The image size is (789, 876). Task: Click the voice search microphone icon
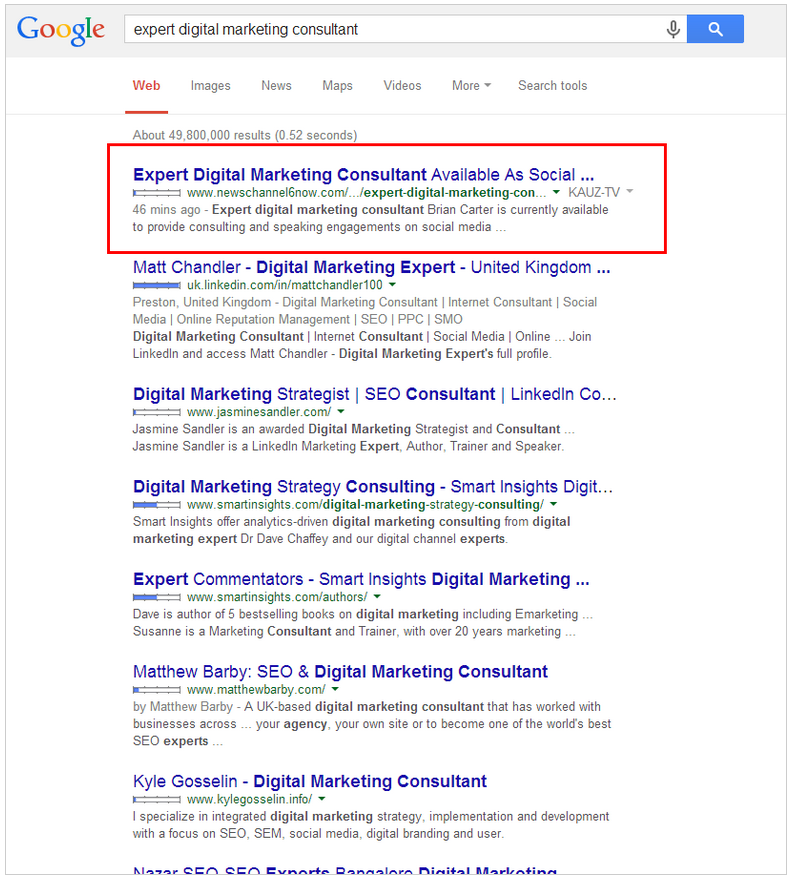click(673, 29)
